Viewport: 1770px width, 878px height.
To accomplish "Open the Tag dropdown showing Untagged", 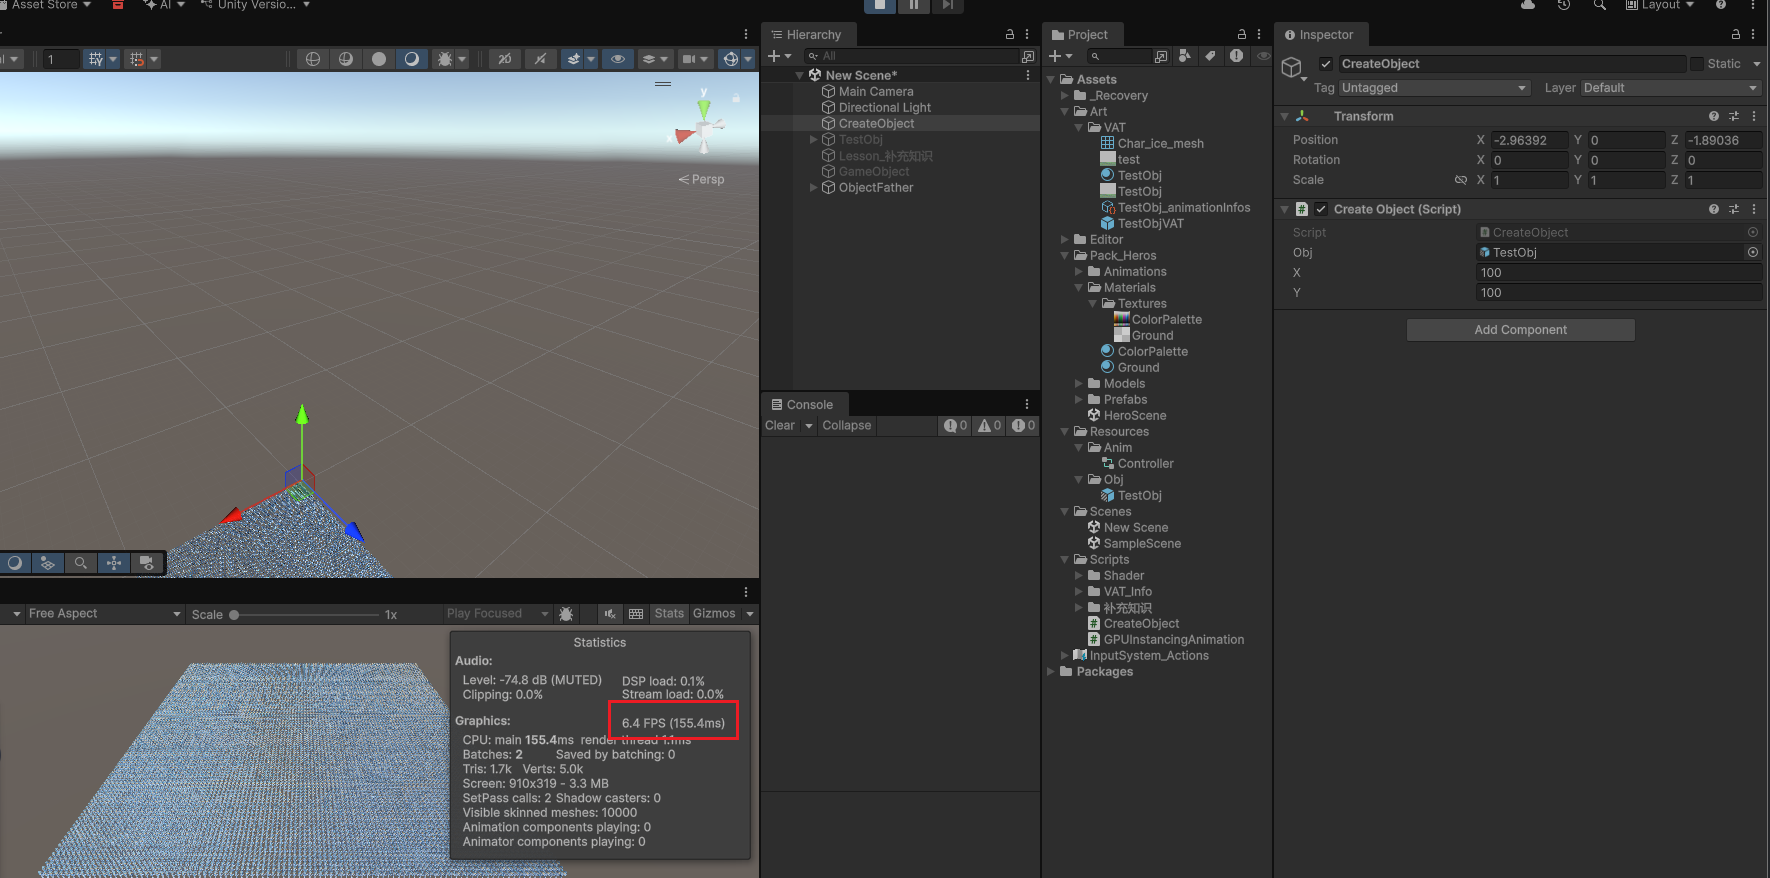I will pos(1434,88).
